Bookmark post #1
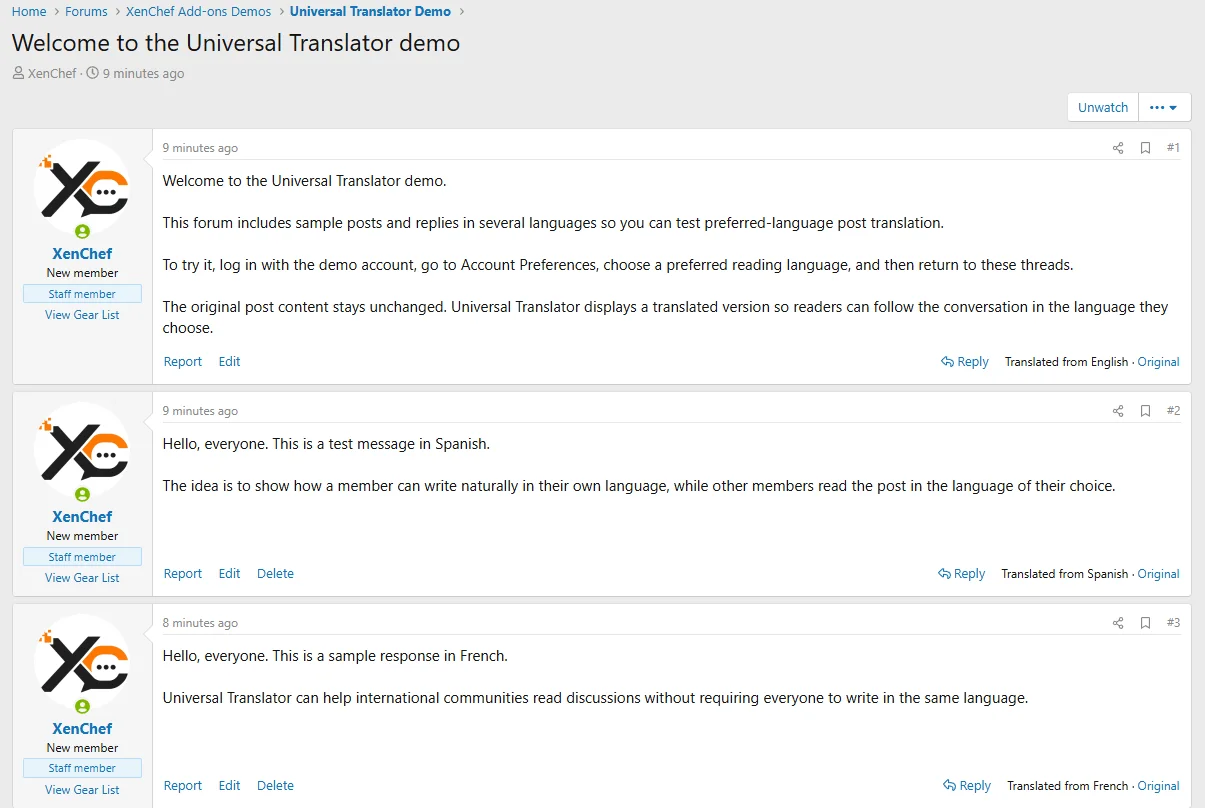This screenshot has width=1205, height=808. coord(1146,148)
